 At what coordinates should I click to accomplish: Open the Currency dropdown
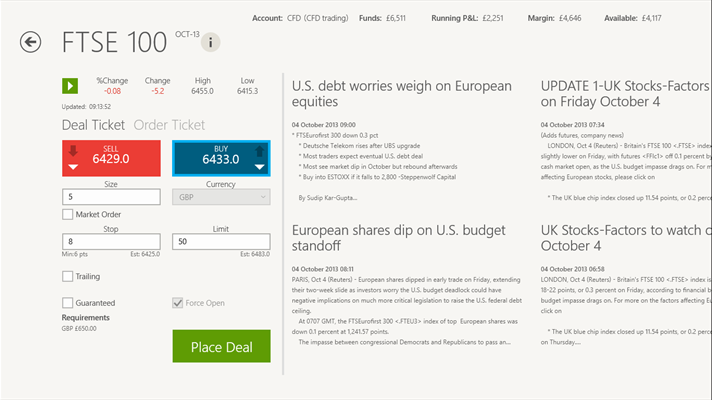pos(221,197)
